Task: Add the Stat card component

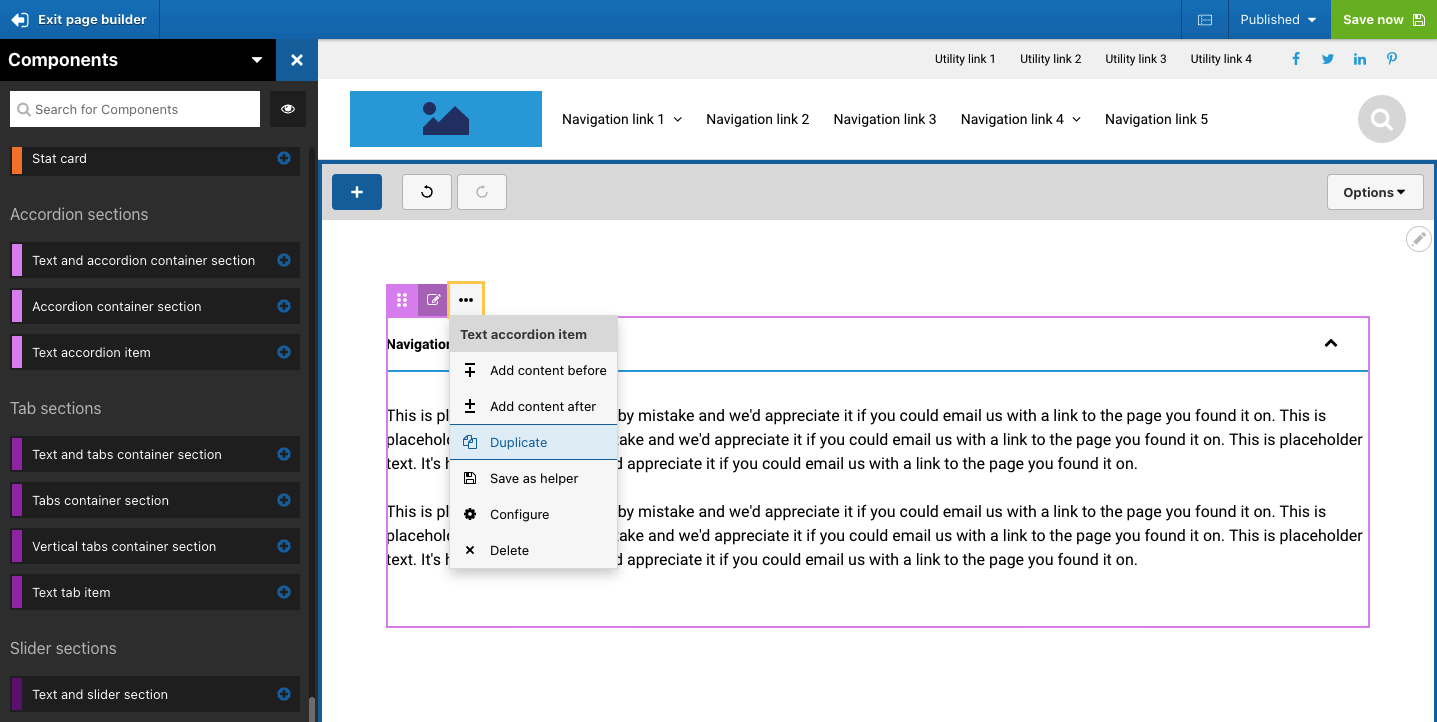Action: point(284,158)
